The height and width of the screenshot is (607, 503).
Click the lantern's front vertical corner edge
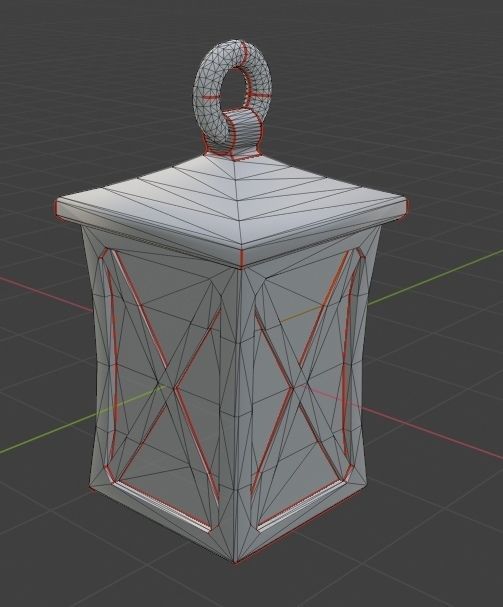pyautogui.click(x=238, y=416)
